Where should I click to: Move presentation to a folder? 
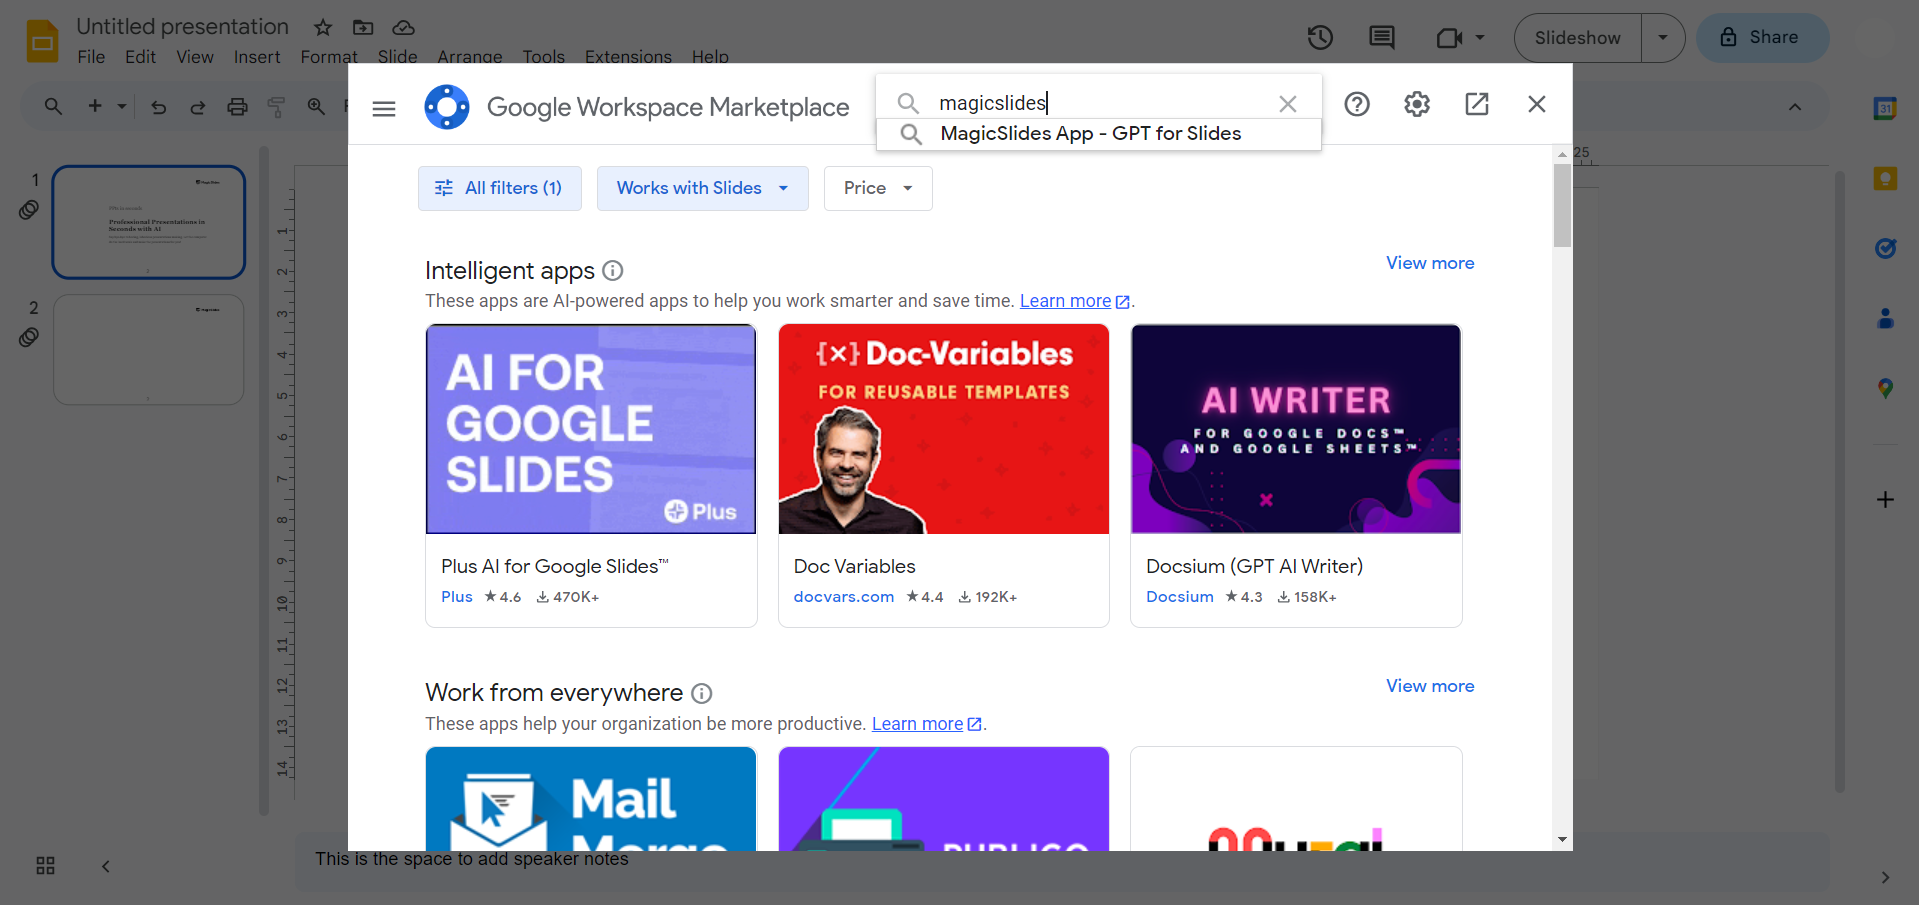[363, 27]
